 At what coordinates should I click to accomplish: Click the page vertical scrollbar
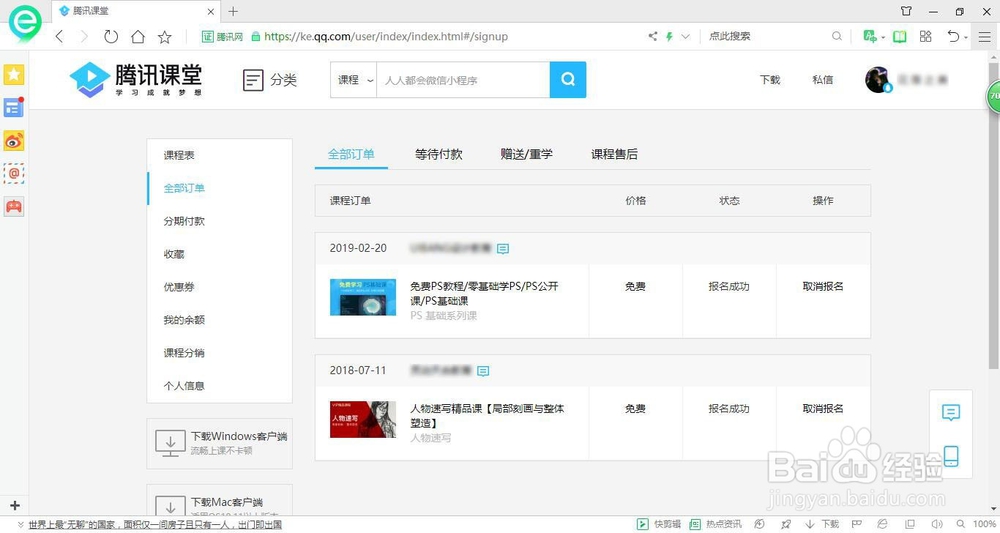(993, 217)
